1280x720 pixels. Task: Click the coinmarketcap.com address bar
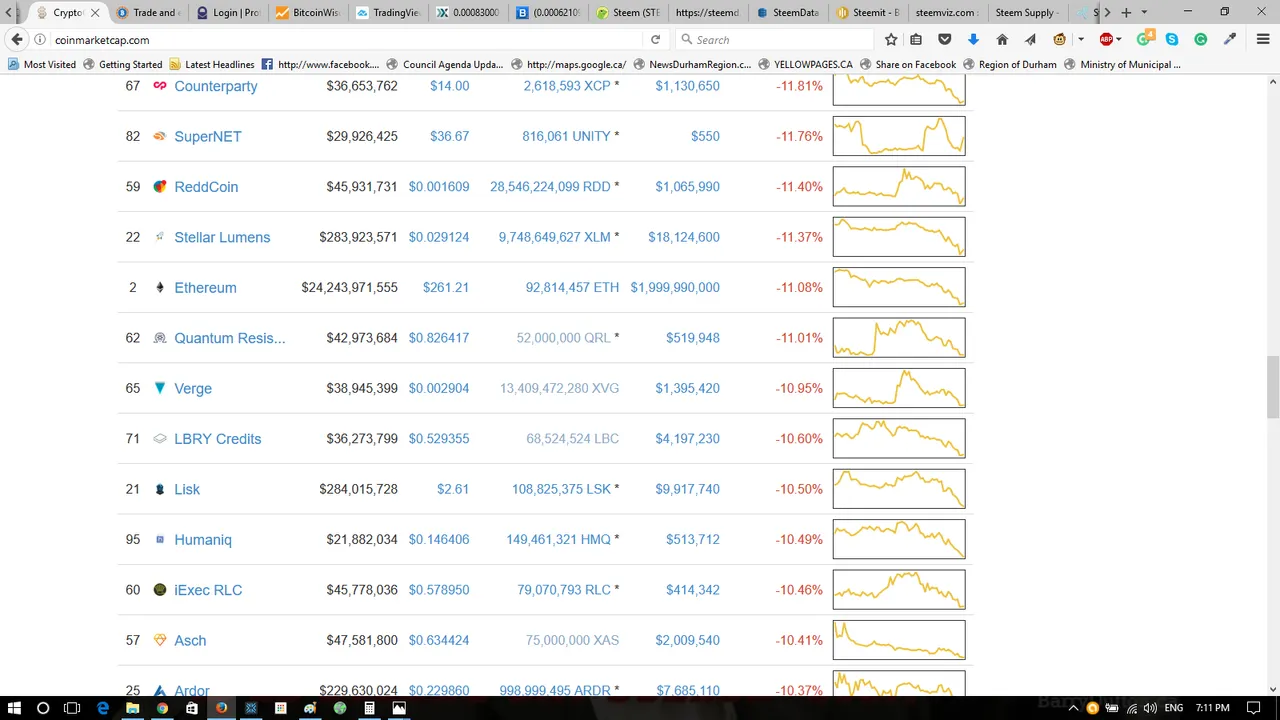point(345,40)
